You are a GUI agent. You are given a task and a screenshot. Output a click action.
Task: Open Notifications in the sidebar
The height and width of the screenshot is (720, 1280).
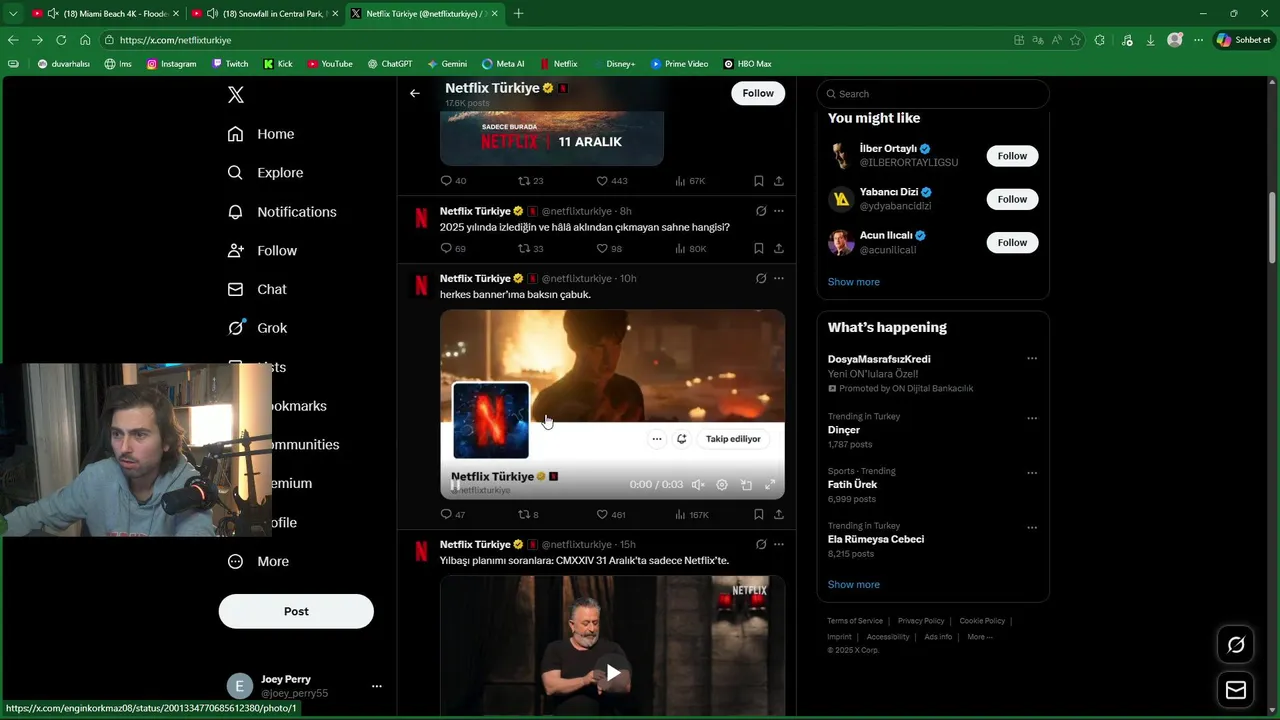282,212
